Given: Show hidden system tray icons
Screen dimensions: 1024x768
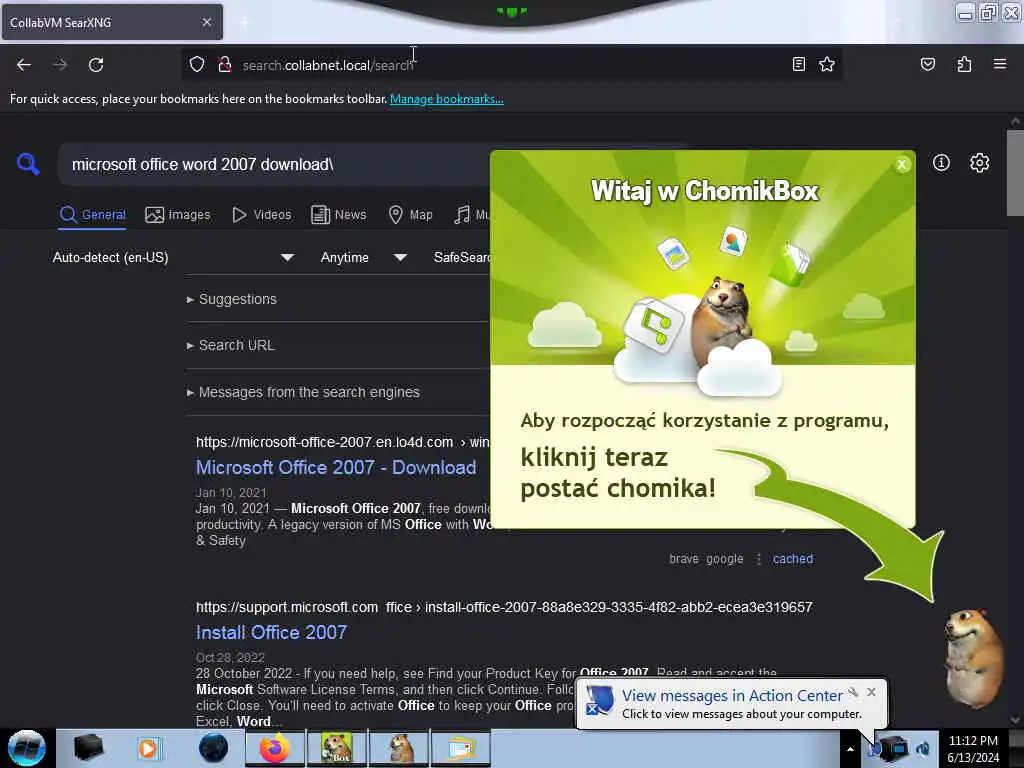Looking at the screenshot, I should (x=850, y=749).
